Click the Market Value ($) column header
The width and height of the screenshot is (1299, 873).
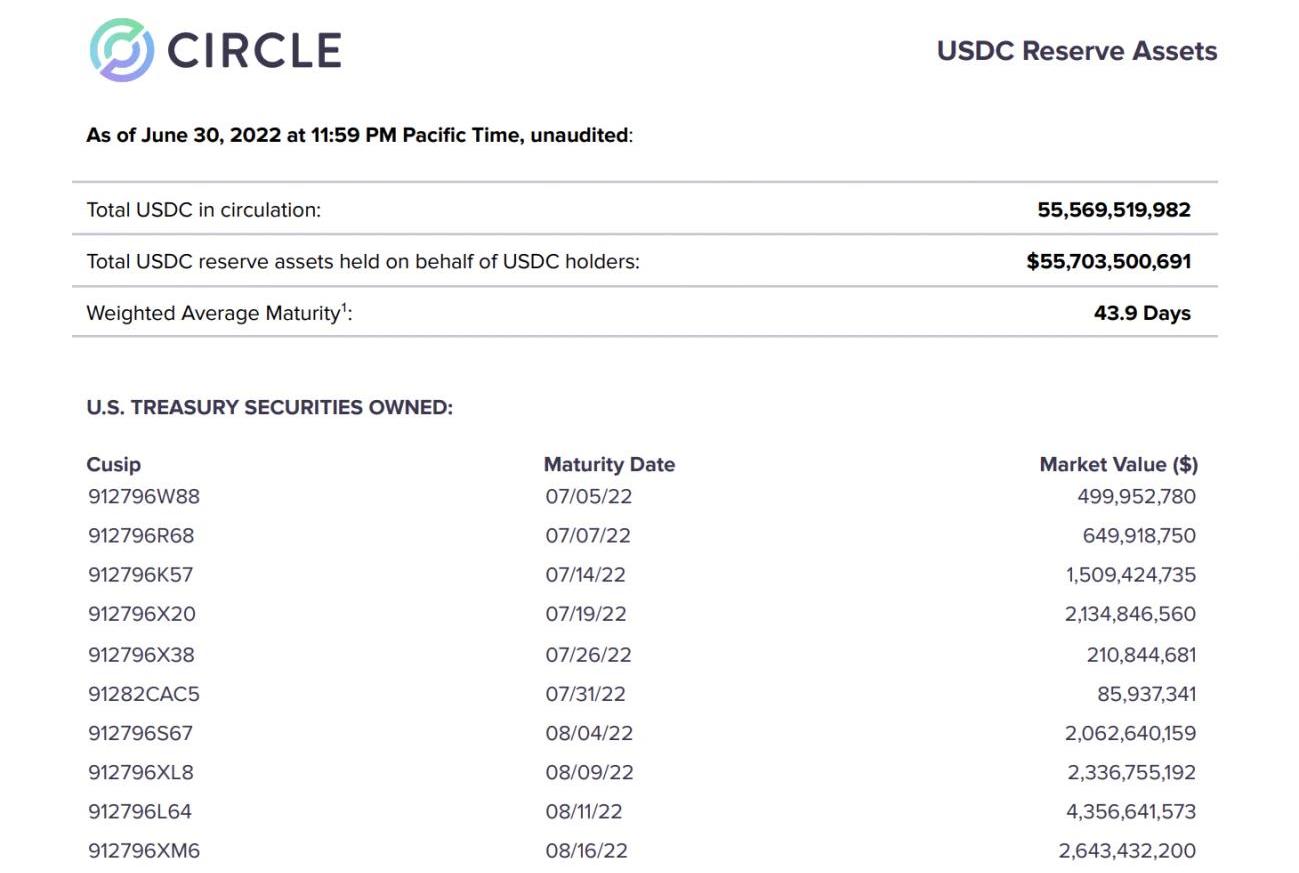[x=1118, y=464]
